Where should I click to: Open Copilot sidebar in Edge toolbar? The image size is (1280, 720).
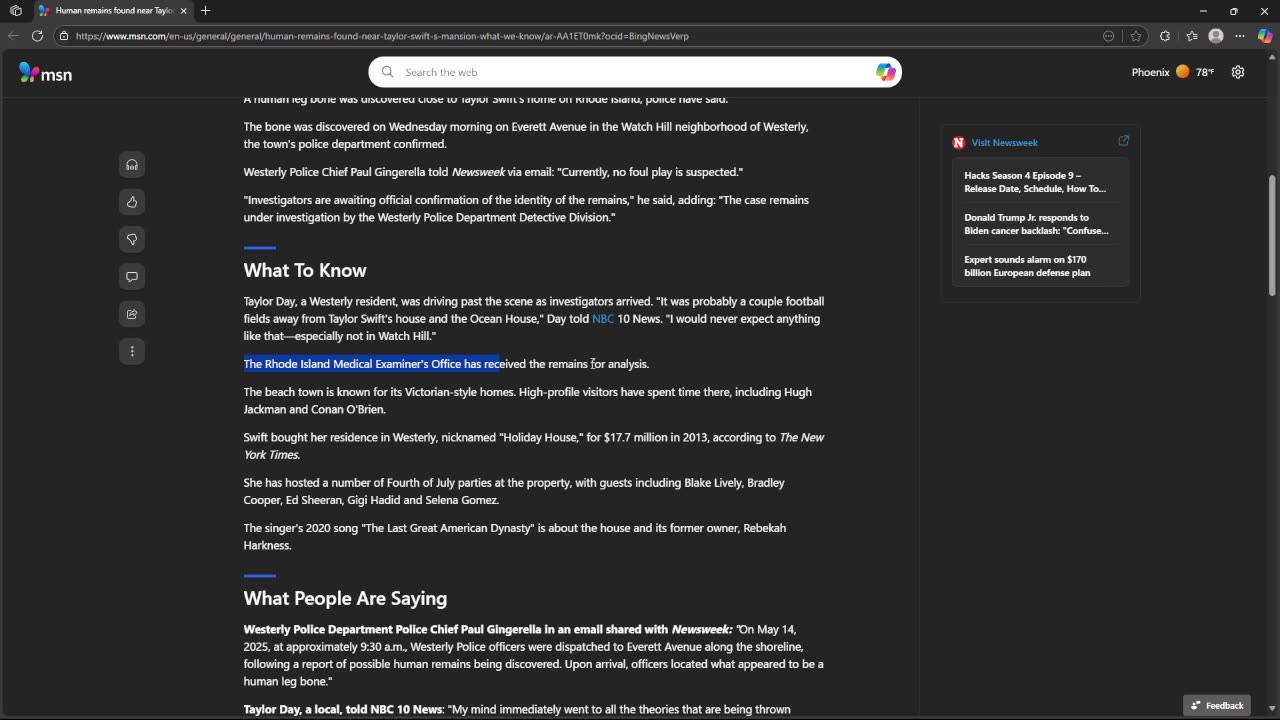[x=1265, y=36]
